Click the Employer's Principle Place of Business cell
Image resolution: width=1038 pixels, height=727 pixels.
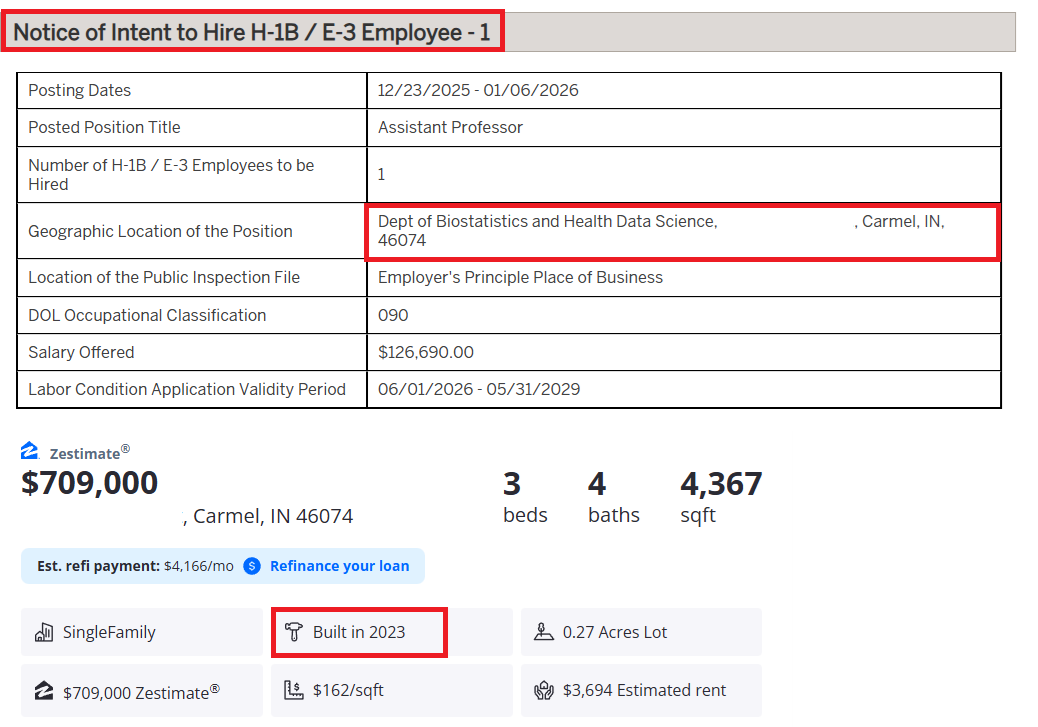tap(684, 277)
